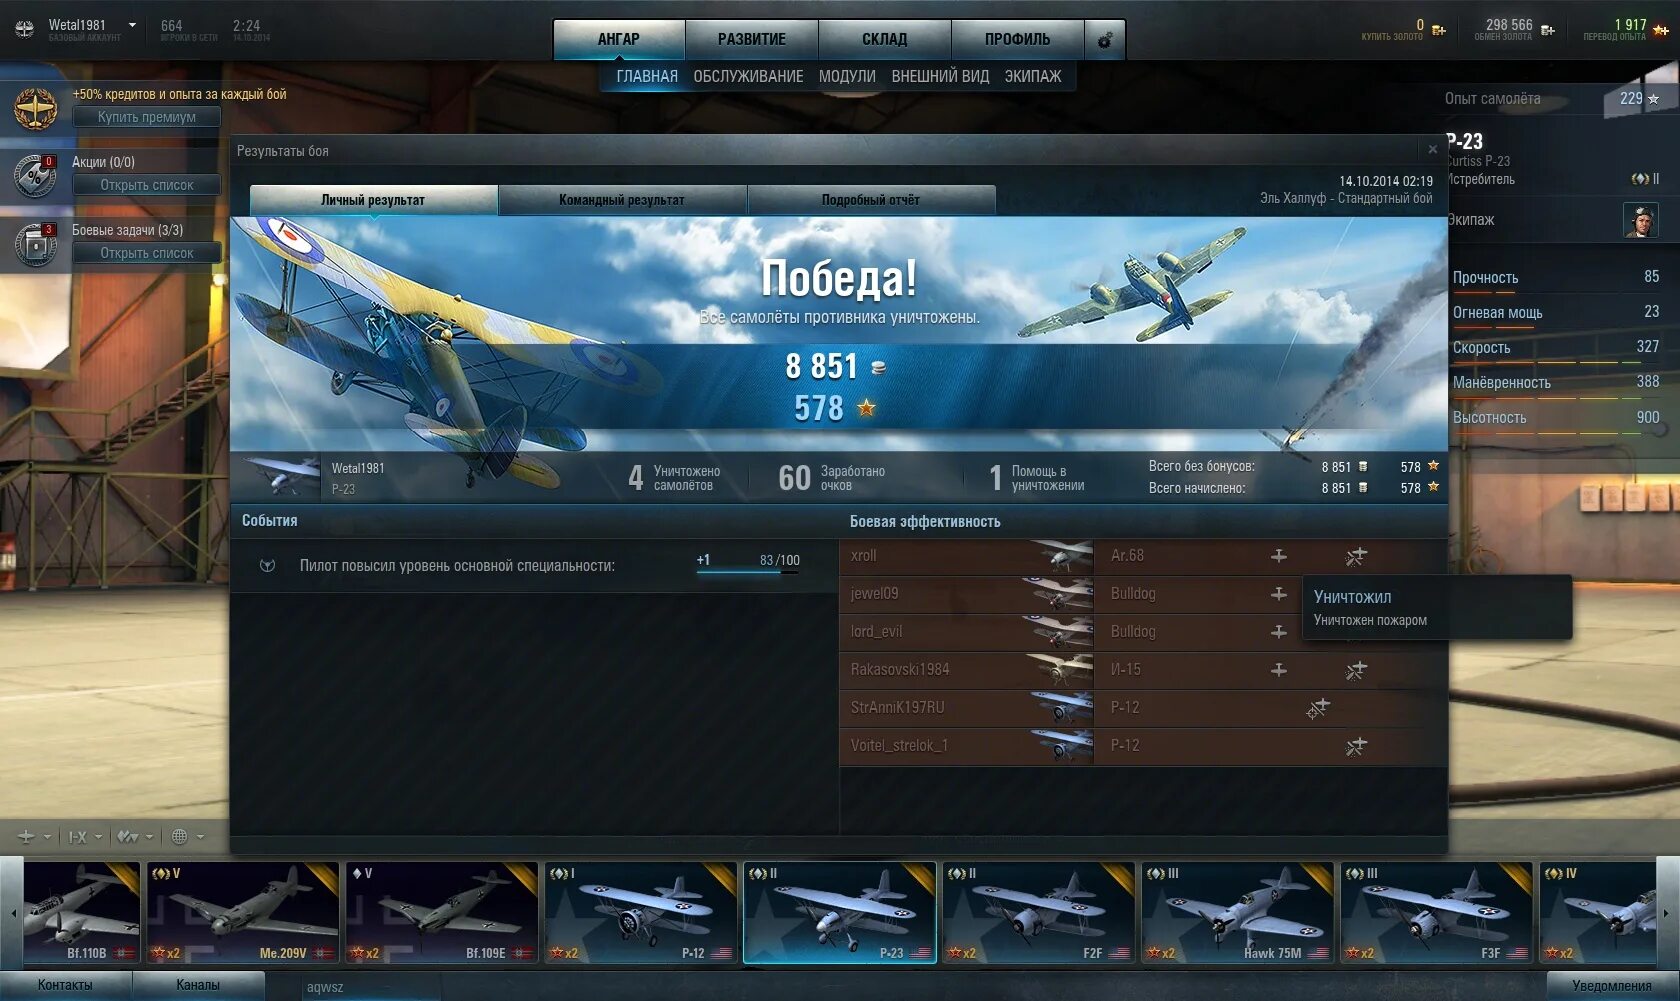Click the premium account emblem icon
The height and width of the screenshot is (1001, 1680).
point(35,108)
